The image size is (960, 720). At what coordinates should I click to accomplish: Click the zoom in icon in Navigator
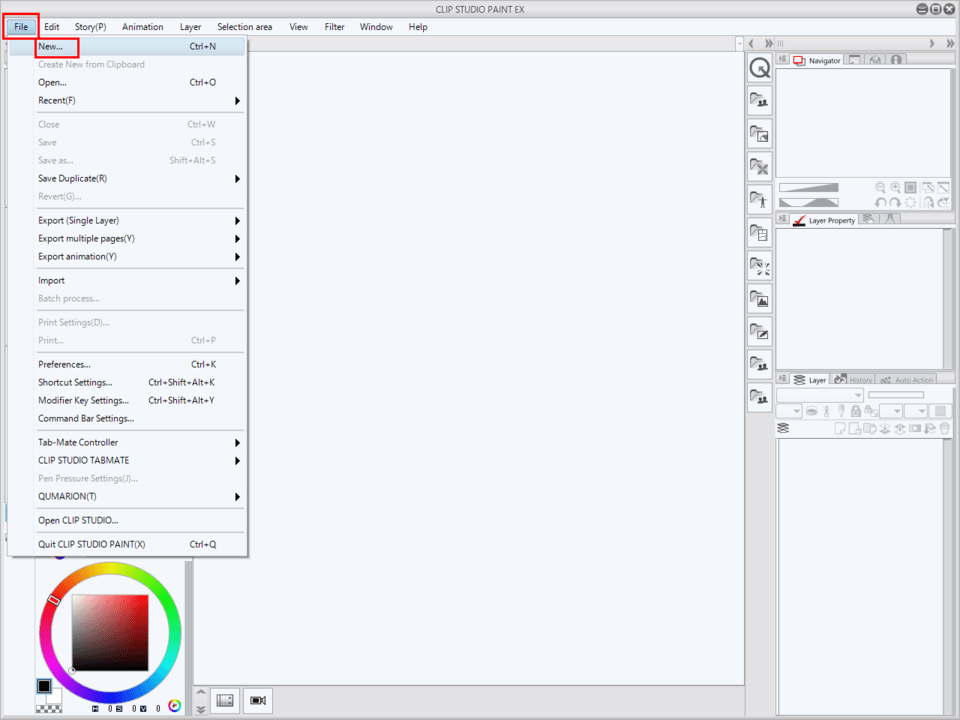895,187
